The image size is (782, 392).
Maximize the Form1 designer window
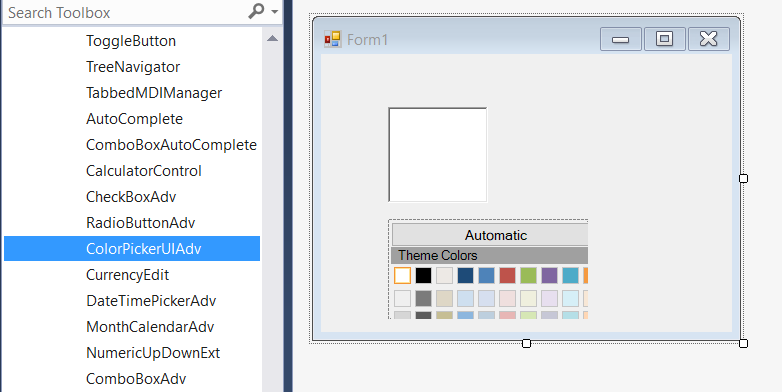664,39
